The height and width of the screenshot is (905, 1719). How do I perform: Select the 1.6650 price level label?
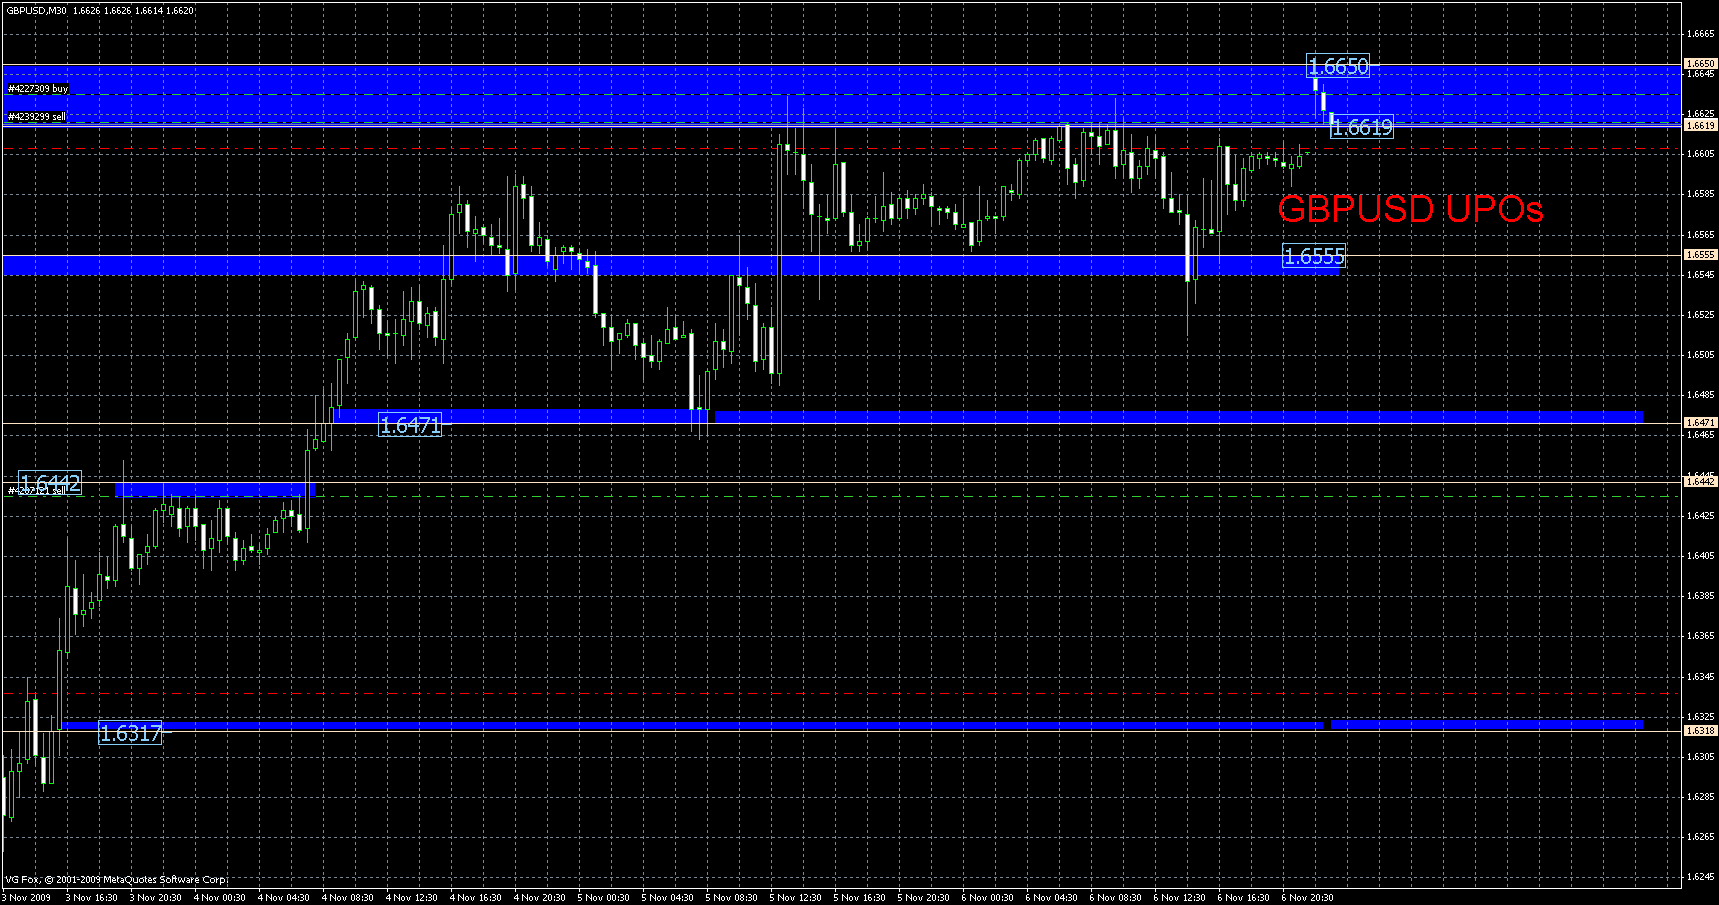1337,67
